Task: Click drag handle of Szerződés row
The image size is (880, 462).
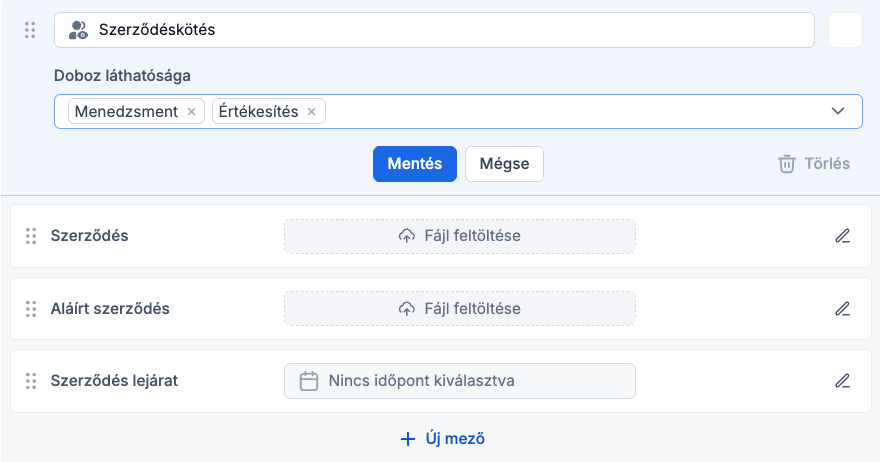Action: point(30,236)
